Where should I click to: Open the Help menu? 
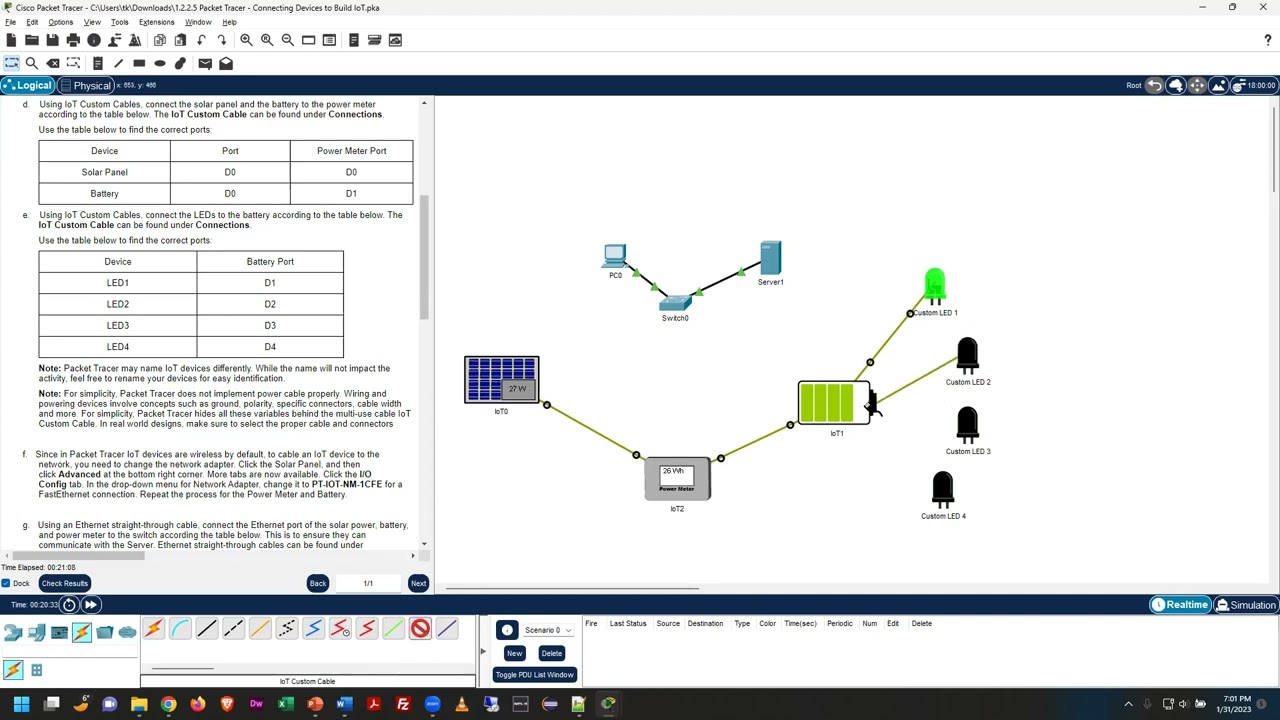[229, 22]
